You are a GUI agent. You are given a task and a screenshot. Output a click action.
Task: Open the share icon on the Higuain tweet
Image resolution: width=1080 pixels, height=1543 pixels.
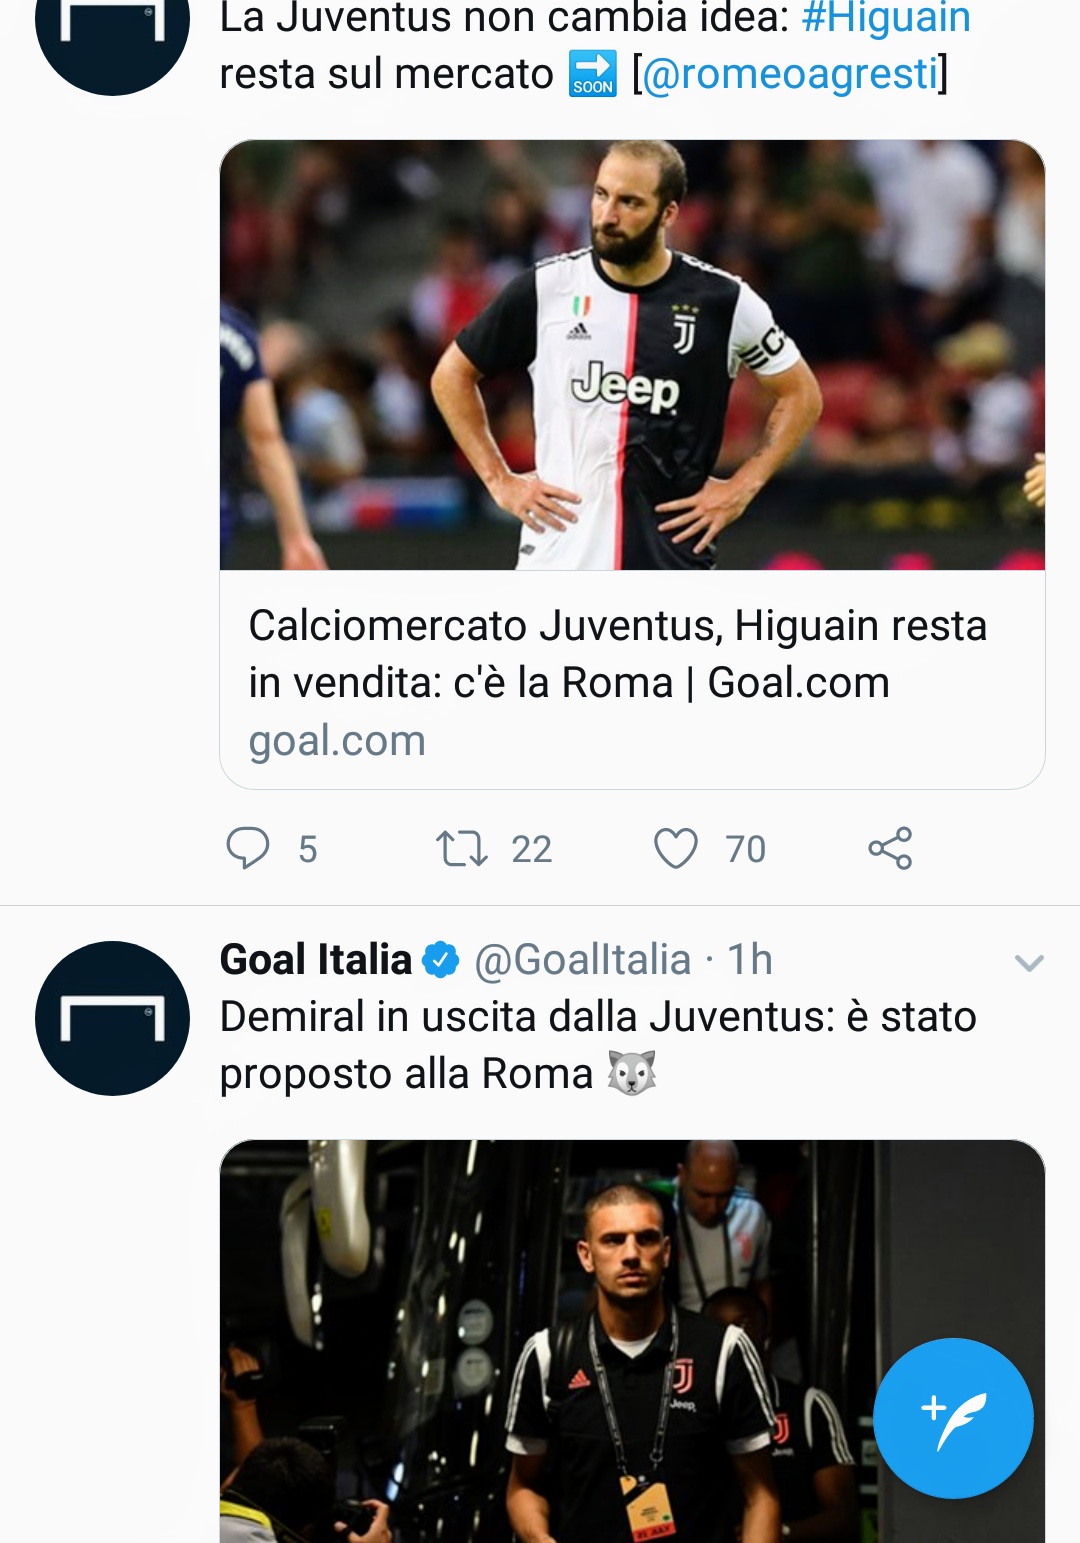coord(890,849)
